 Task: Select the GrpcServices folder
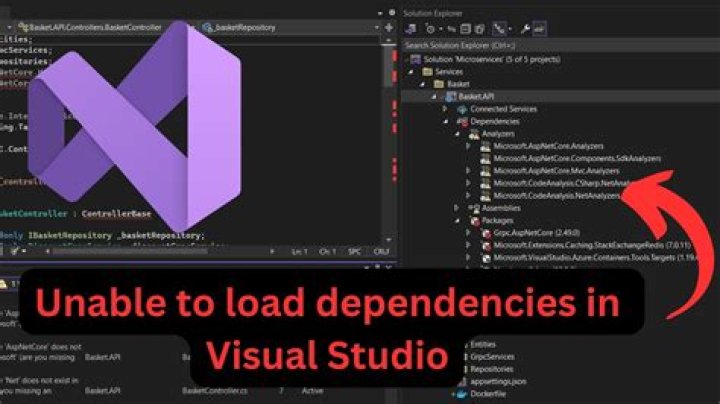[492, 357]
